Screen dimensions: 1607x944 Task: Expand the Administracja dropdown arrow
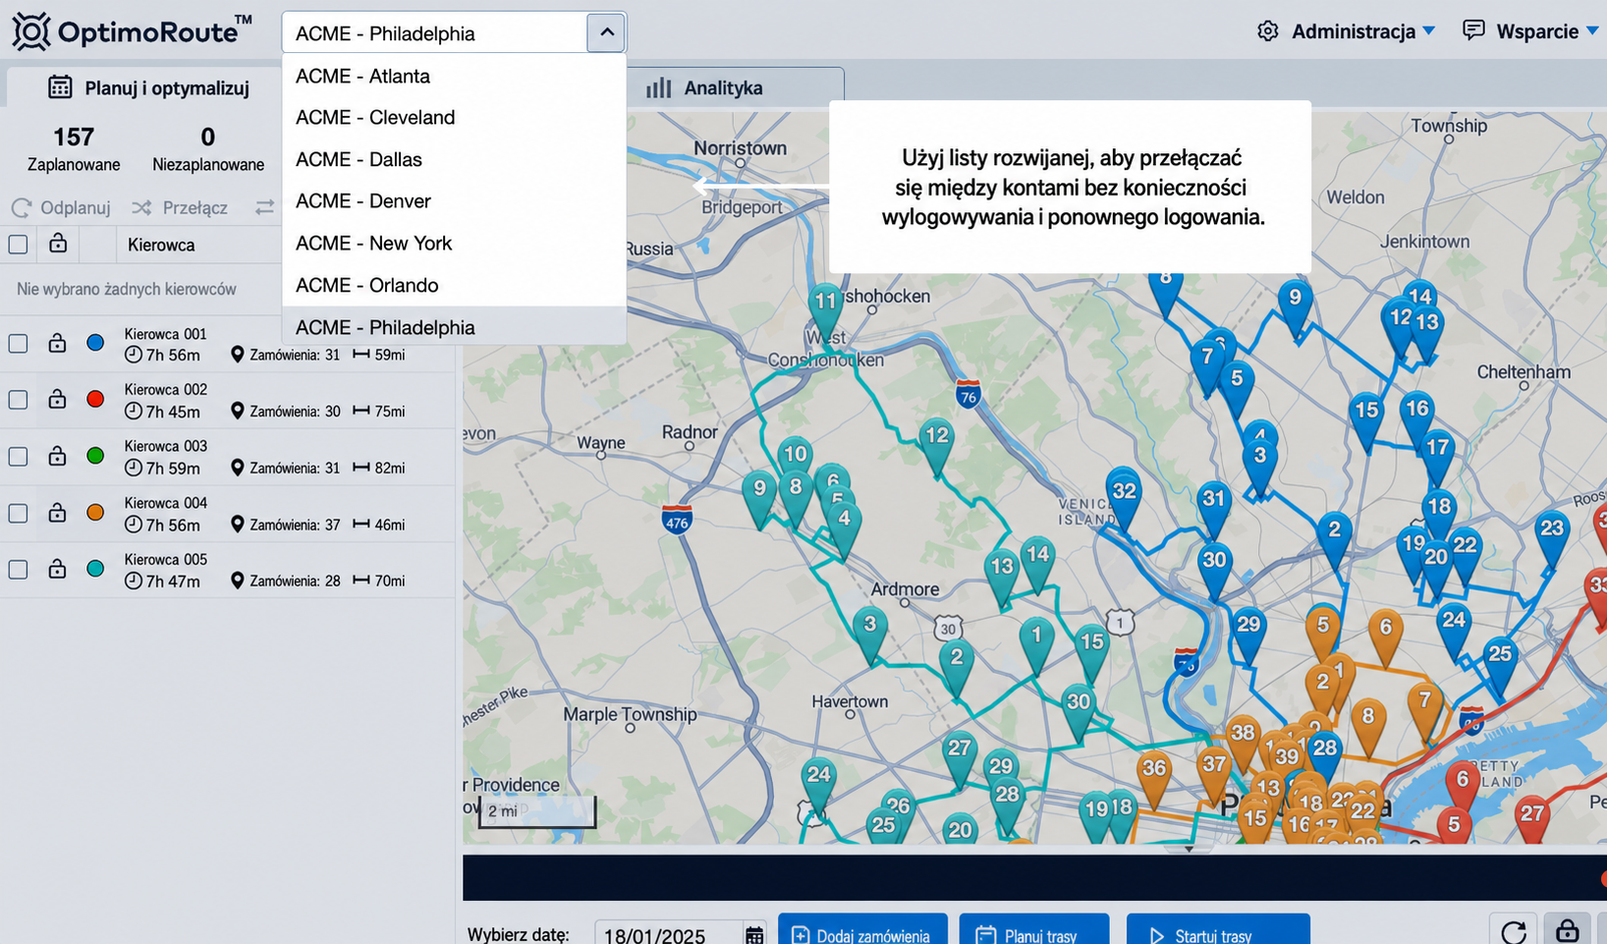pos(1429,31)
